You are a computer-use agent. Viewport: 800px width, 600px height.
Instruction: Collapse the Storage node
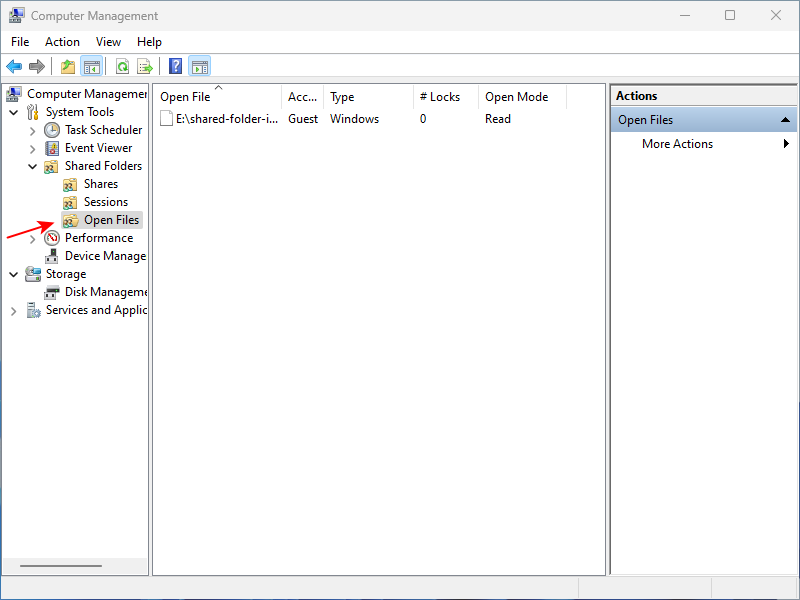[x=14, y=274]
